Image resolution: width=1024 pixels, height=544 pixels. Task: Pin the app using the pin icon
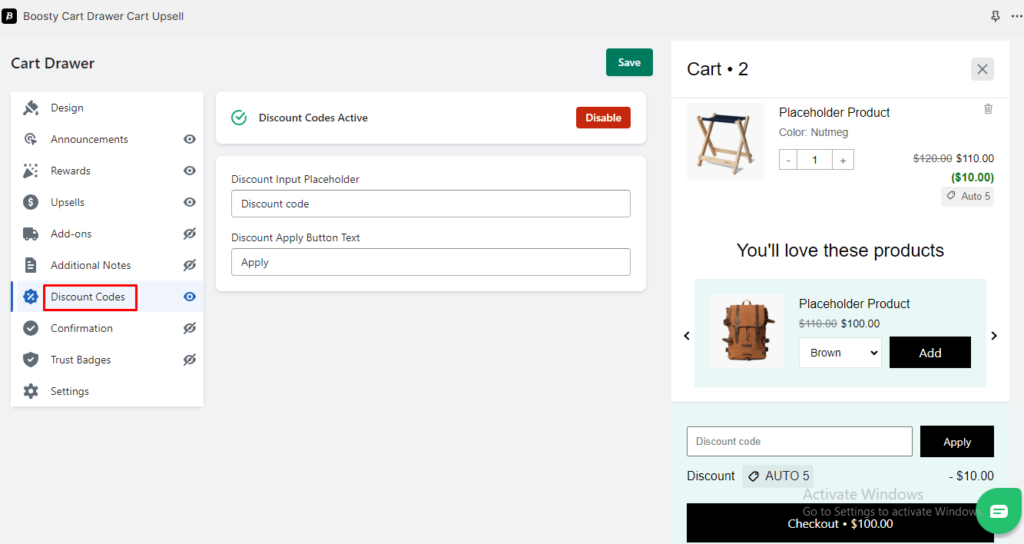tap(995, 16)
